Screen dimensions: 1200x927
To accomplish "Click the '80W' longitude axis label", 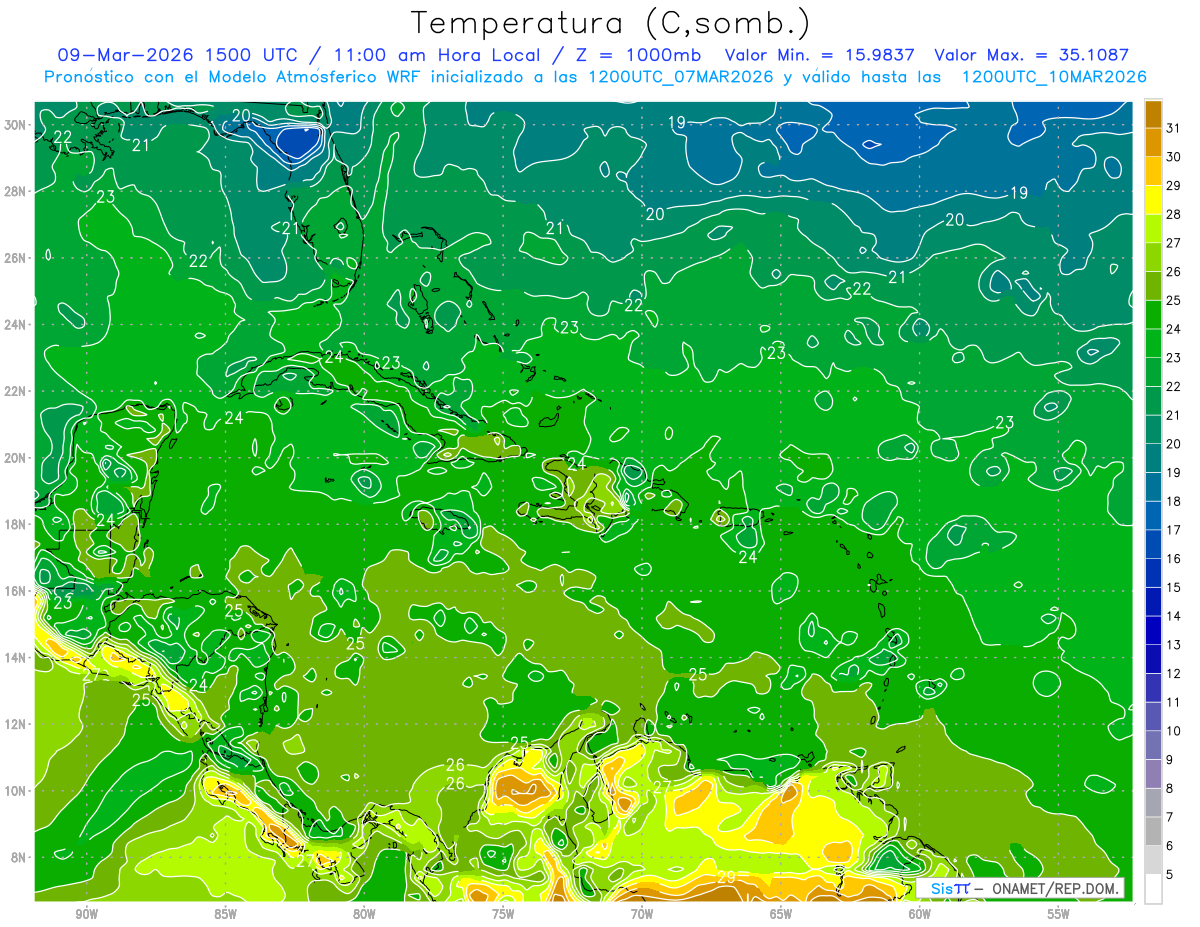I will coord(364,914).
